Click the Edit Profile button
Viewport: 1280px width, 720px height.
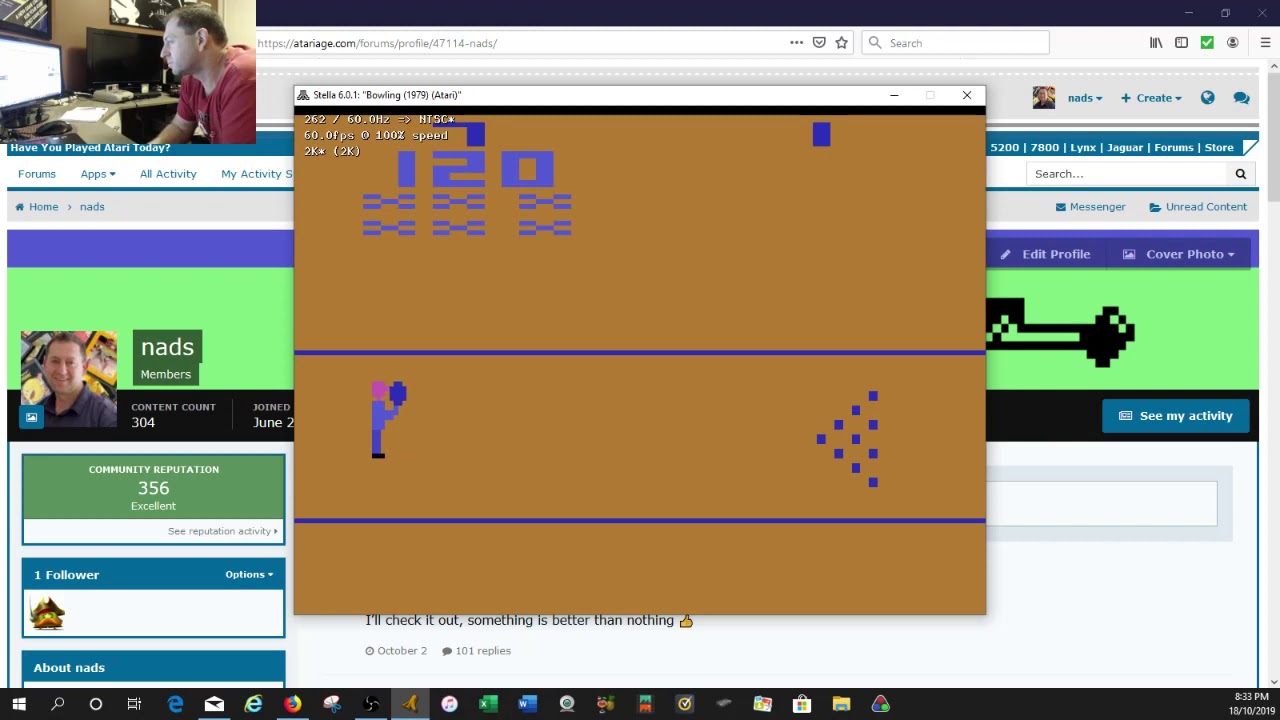point(1045,254)
